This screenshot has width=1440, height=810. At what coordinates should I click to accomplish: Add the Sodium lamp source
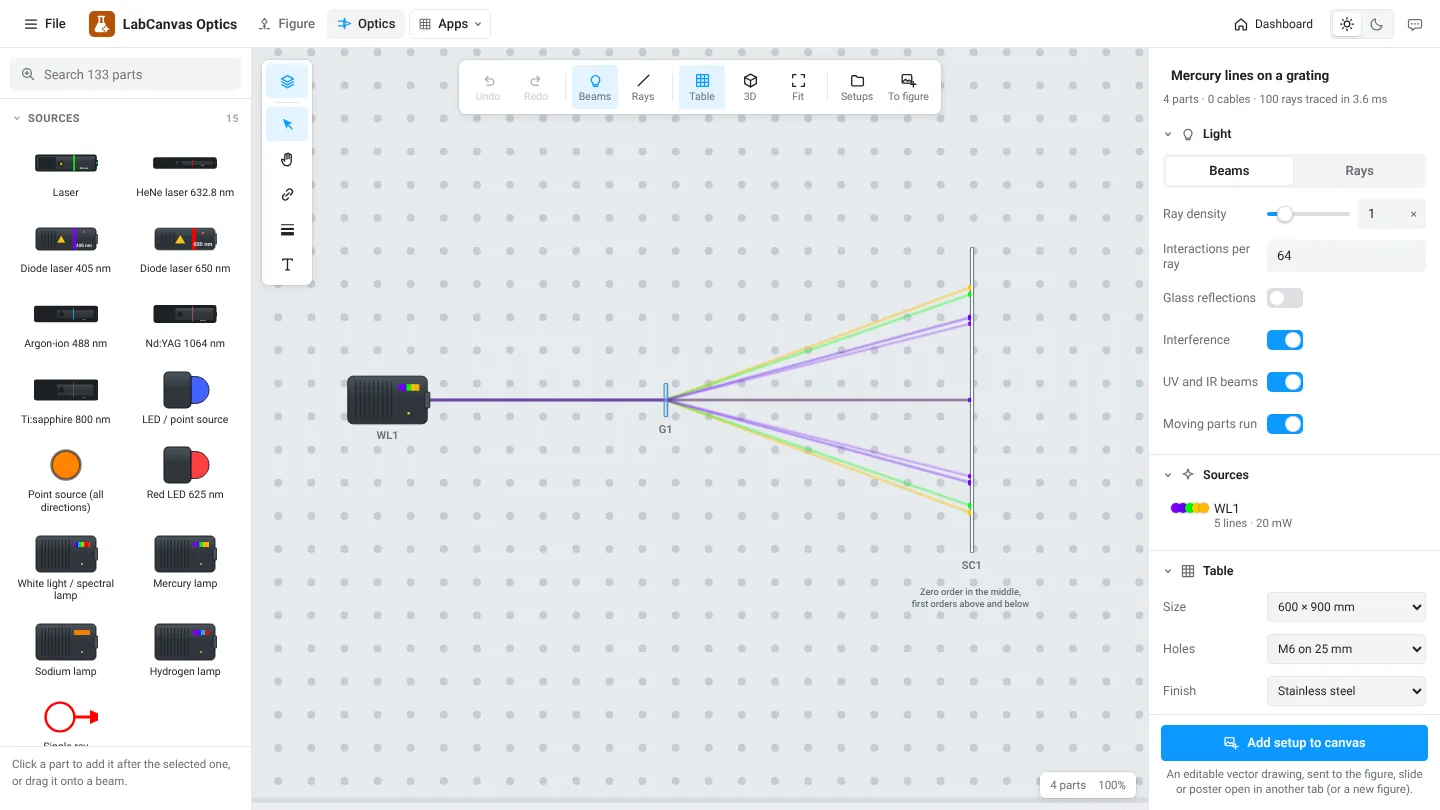(x=66, y=650)
